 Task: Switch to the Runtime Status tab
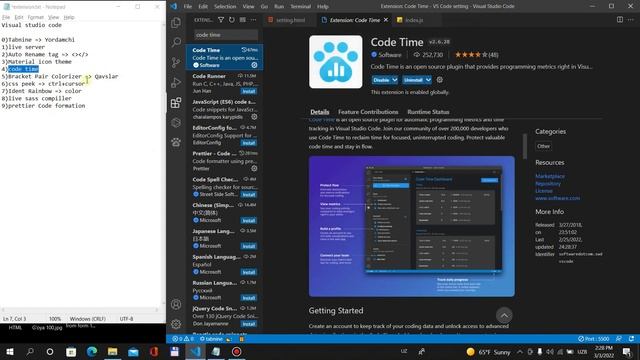(x=428, y=112)
